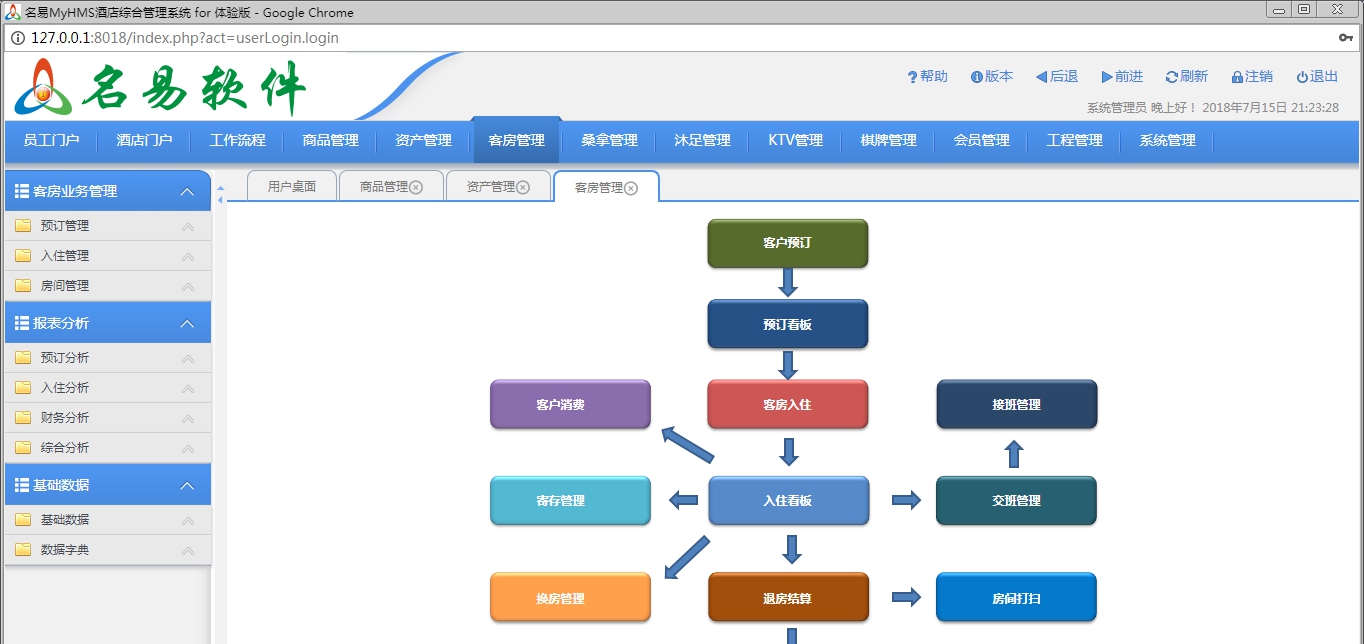Click the 帮助 (Help) icon
The image size is (1364, 644).
click(x=911, y=75)
